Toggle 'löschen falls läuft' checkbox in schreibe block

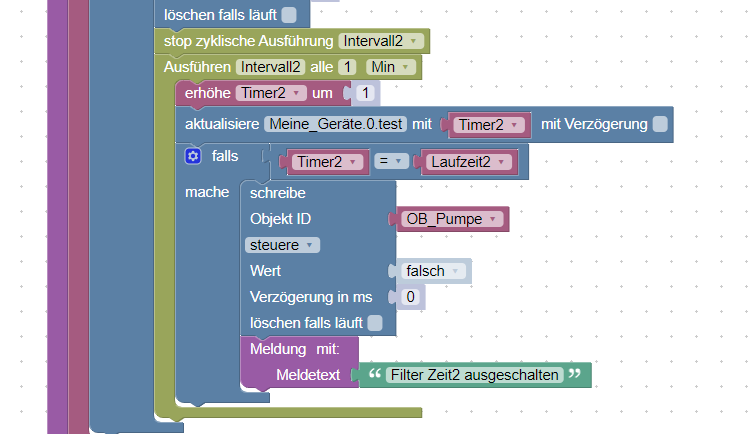click(x=375, y=323)
